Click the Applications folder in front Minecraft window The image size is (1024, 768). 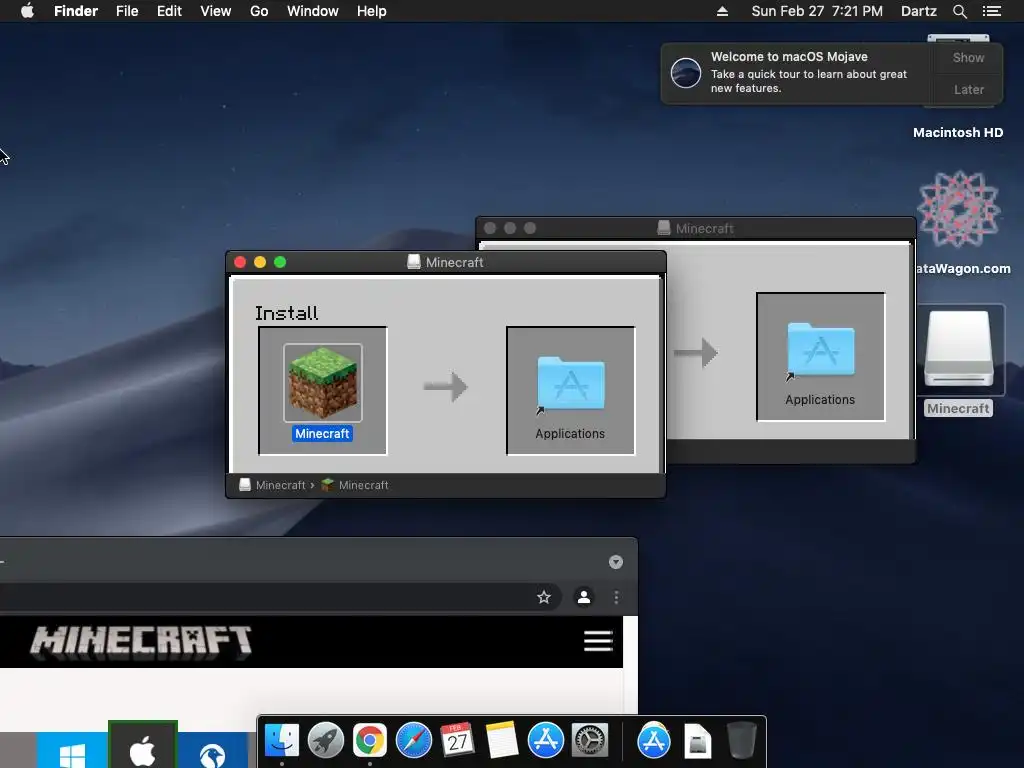point(570,385)
